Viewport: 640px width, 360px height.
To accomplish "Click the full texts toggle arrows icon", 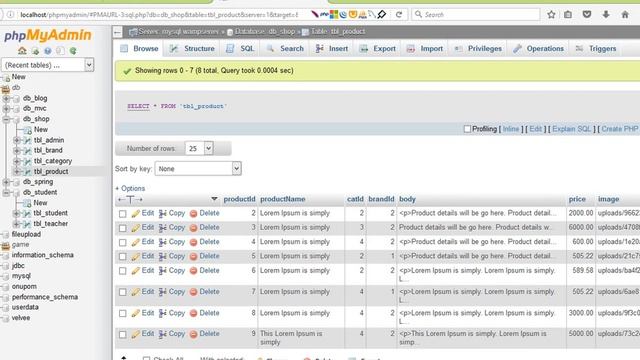I will point(130,200).
